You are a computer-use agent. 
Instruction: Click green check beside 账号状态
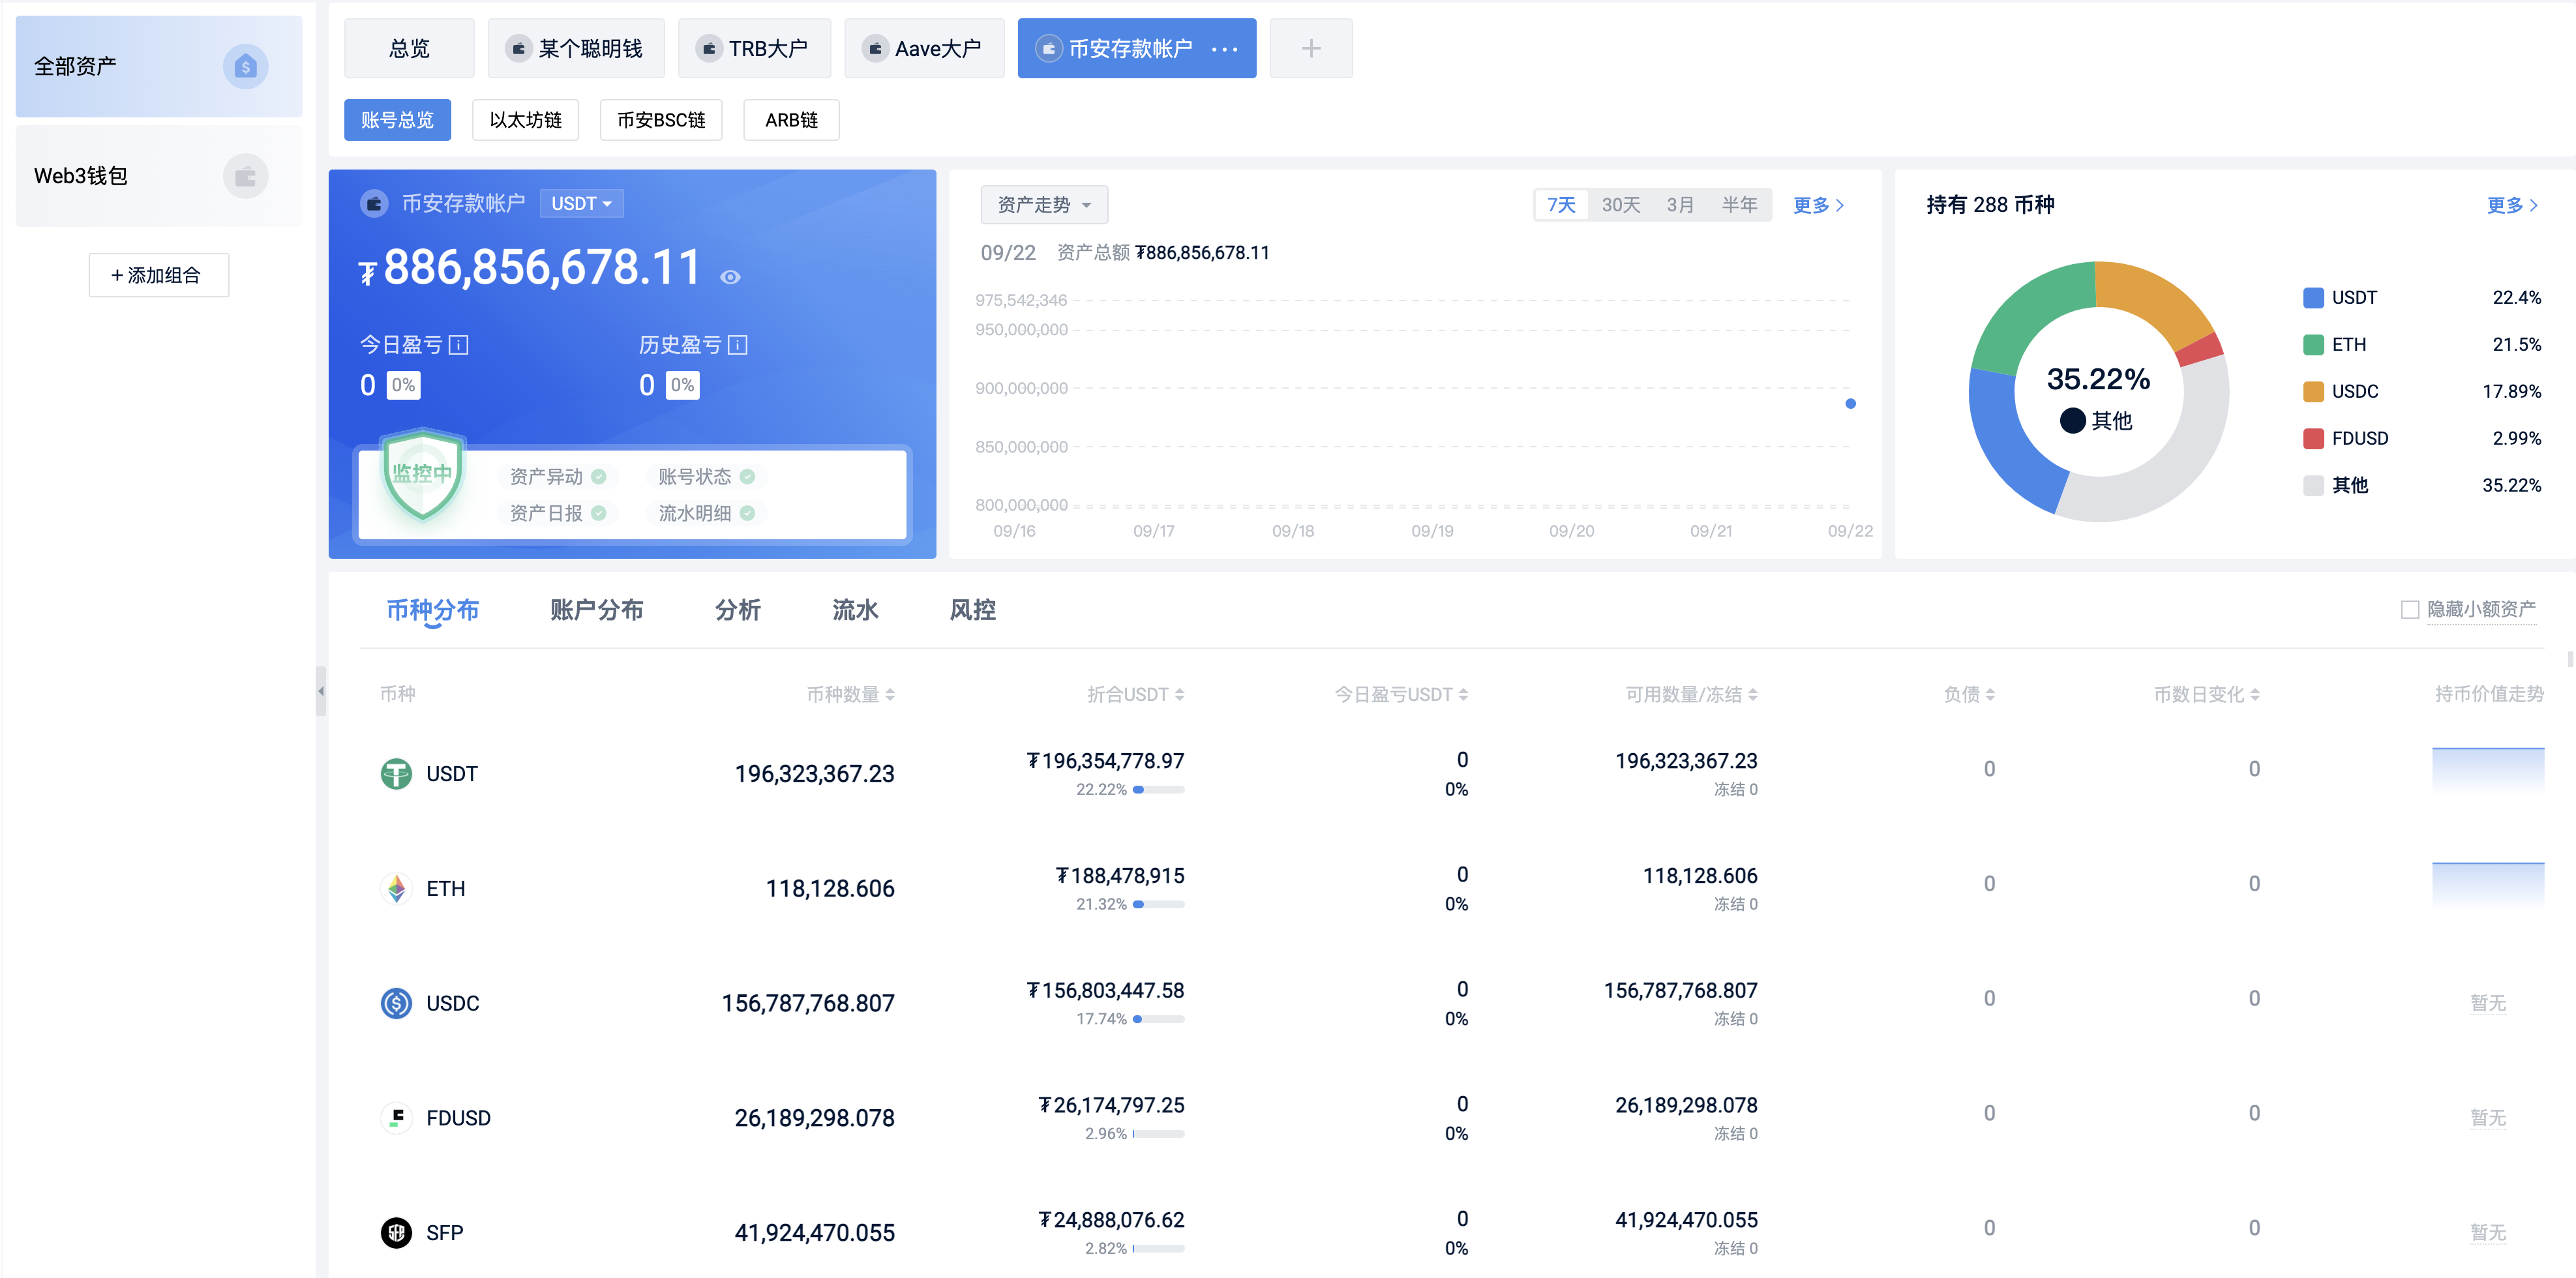[747, 477]
